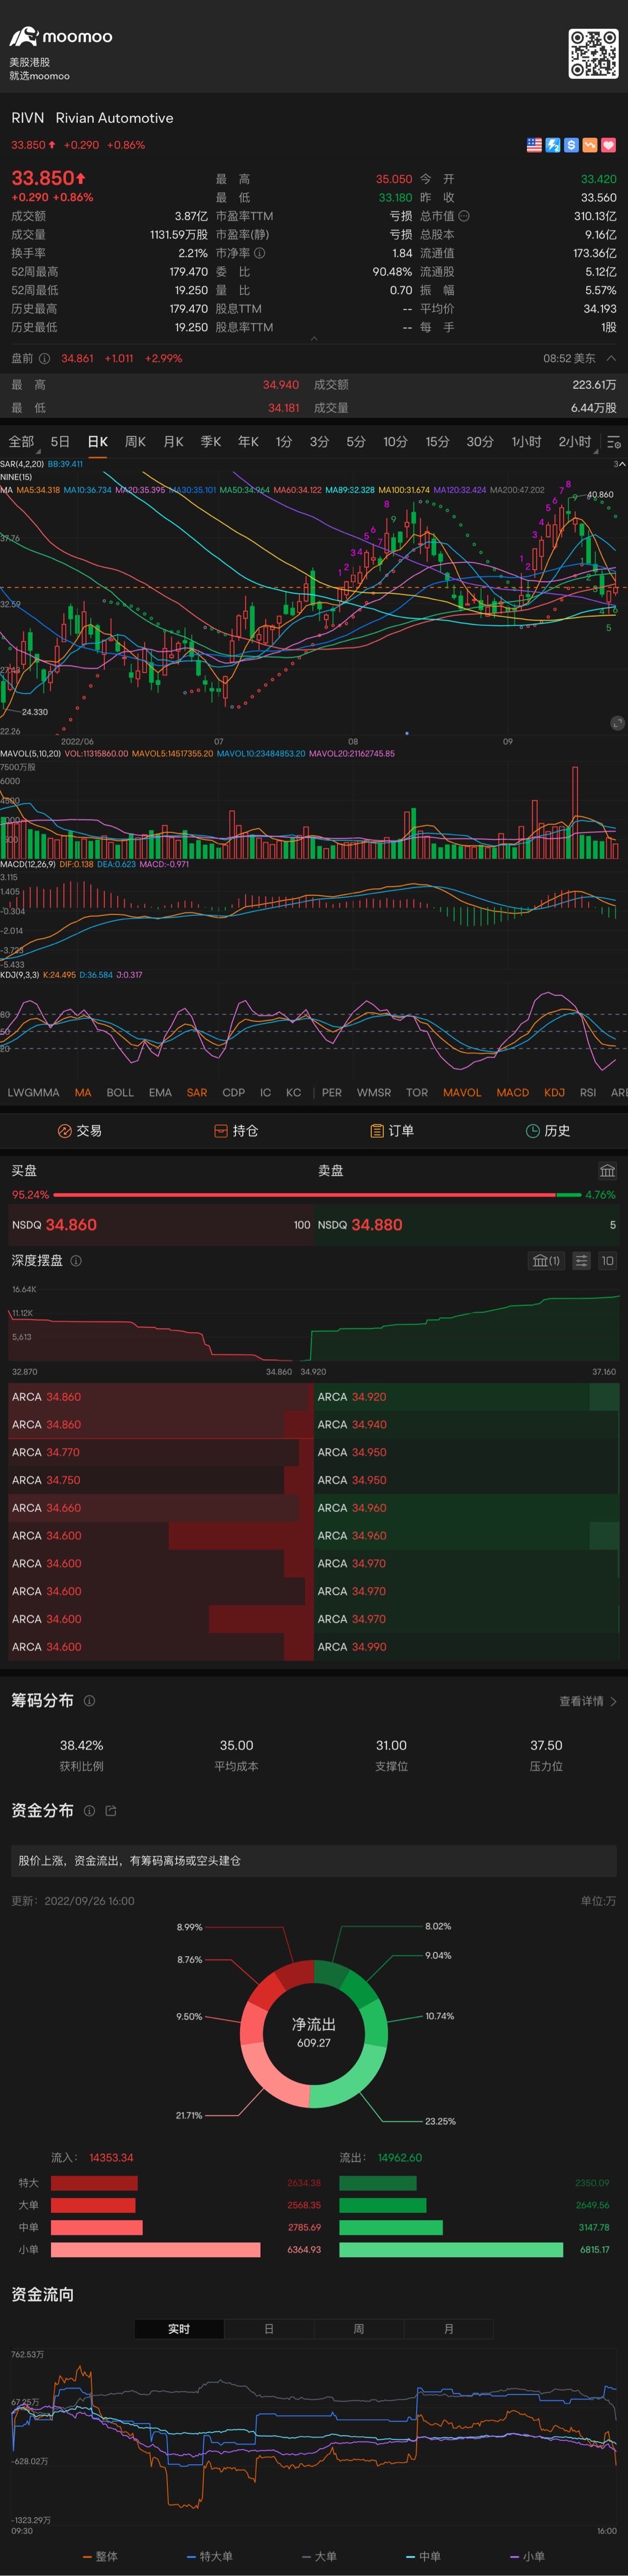Image resolution: width=628 pixels, height=2576 pixels.
Task: Open the QR code image
Action: tap(593, 54)
